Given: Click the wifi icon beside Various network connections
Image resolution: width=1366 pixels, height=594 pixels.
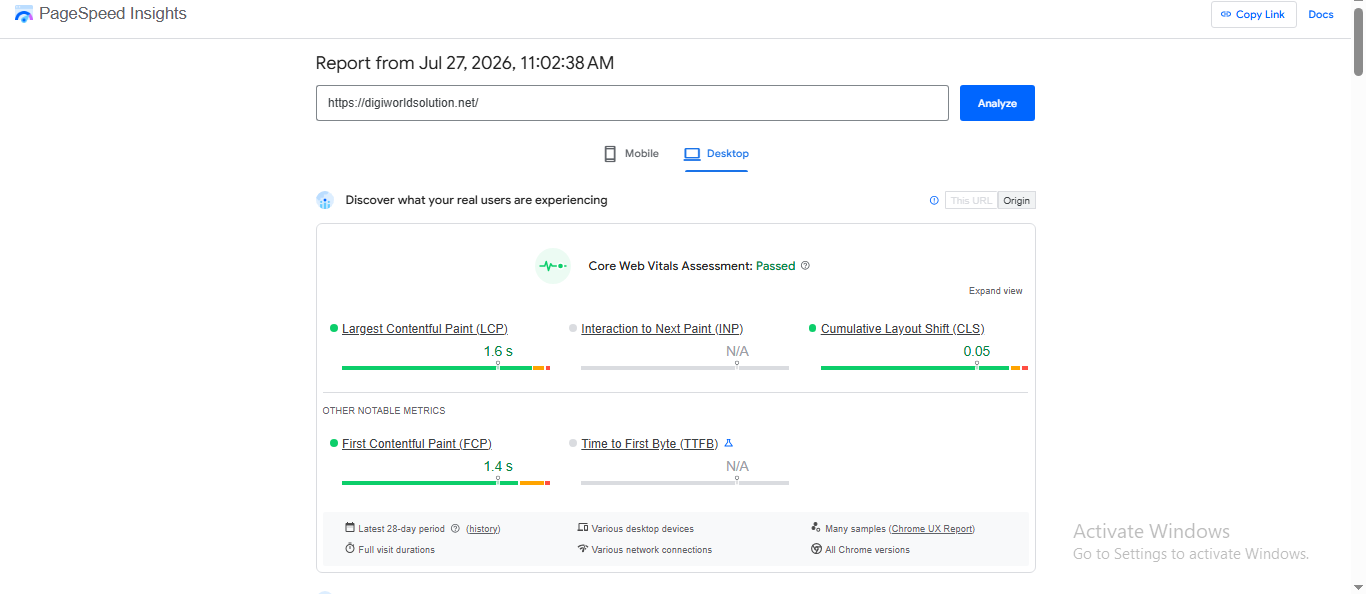Looking at the screenshot, I should coord(583,549).
